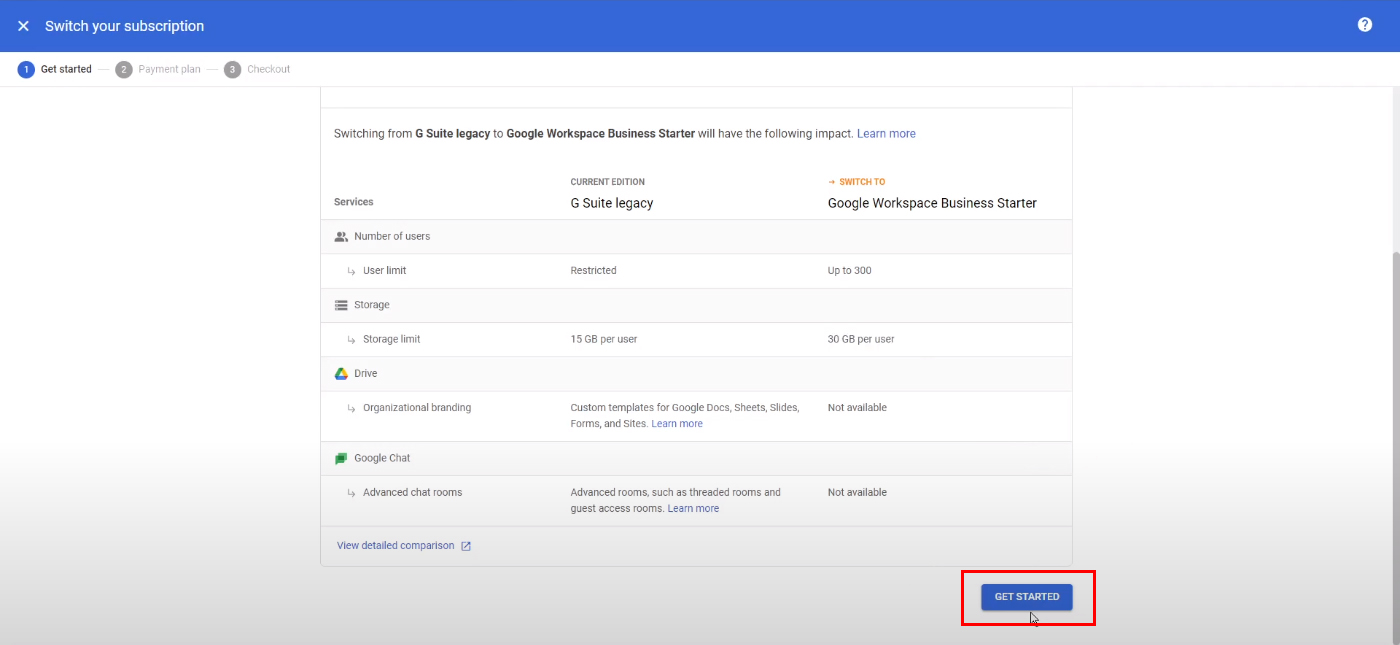Select the Checkout step label
This screenshot has height=645, width=1400.
[269, 70]
